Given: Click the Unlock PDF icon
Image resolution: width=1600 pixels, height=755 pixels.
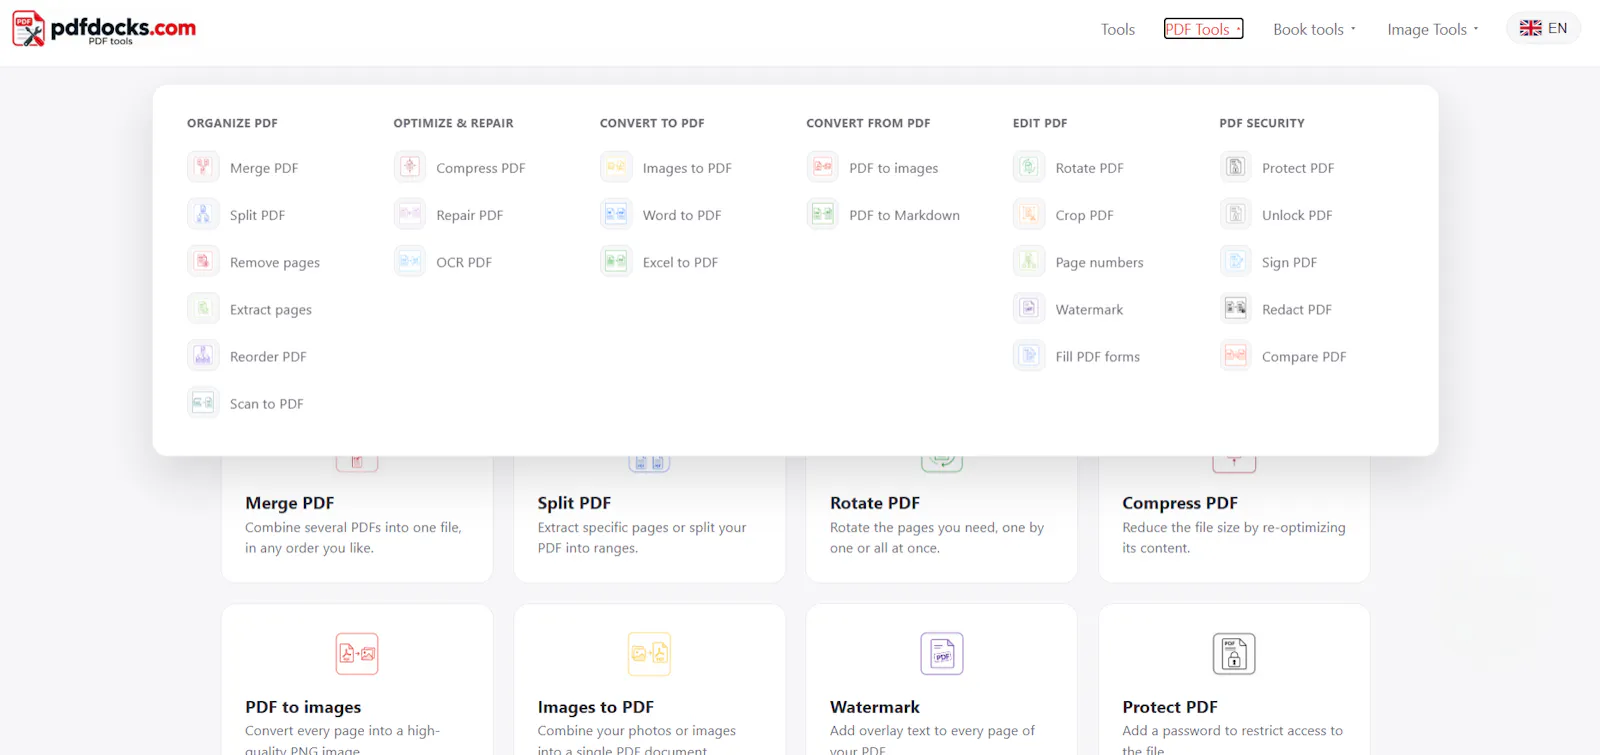Looking at the screenshot, I should 1236,214.
